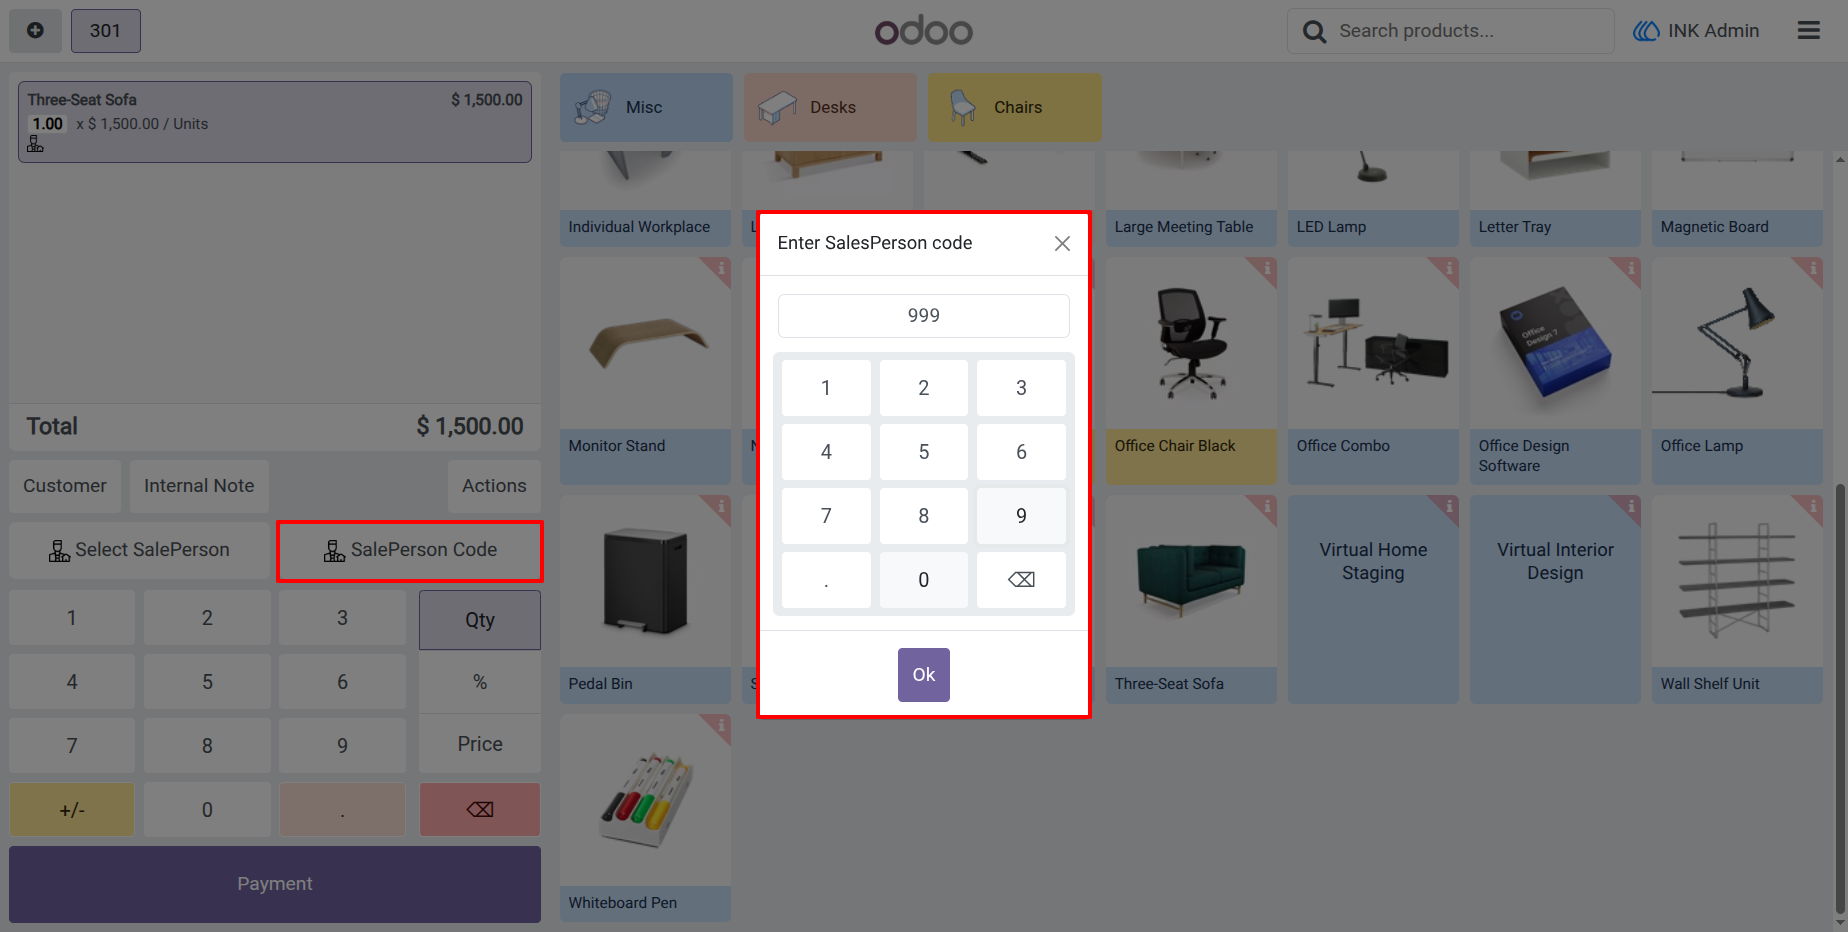This screenshot has width=1848, height=932.
Task: Click the SalesPerson code input field
Action: click(924, 316)
